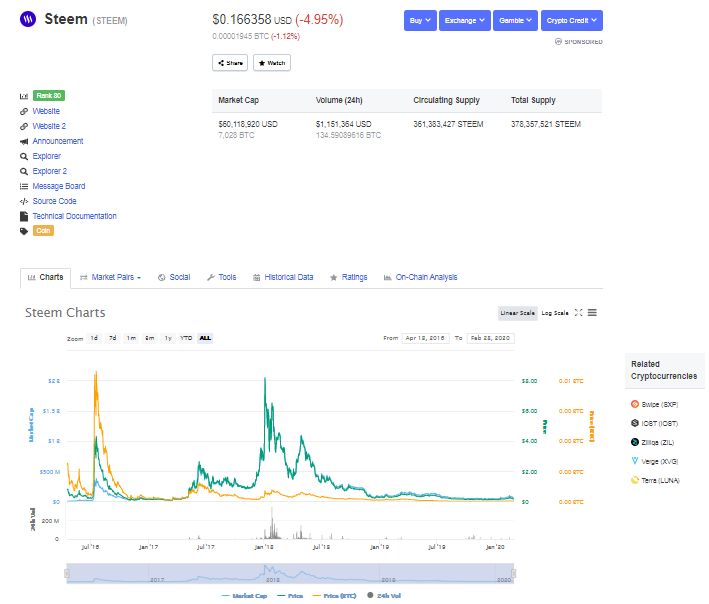The width and height of the screenshot is (709, 604).
Task: Switch chart to Log Scale
Action: pyautogui.click(x=555, y=313)
